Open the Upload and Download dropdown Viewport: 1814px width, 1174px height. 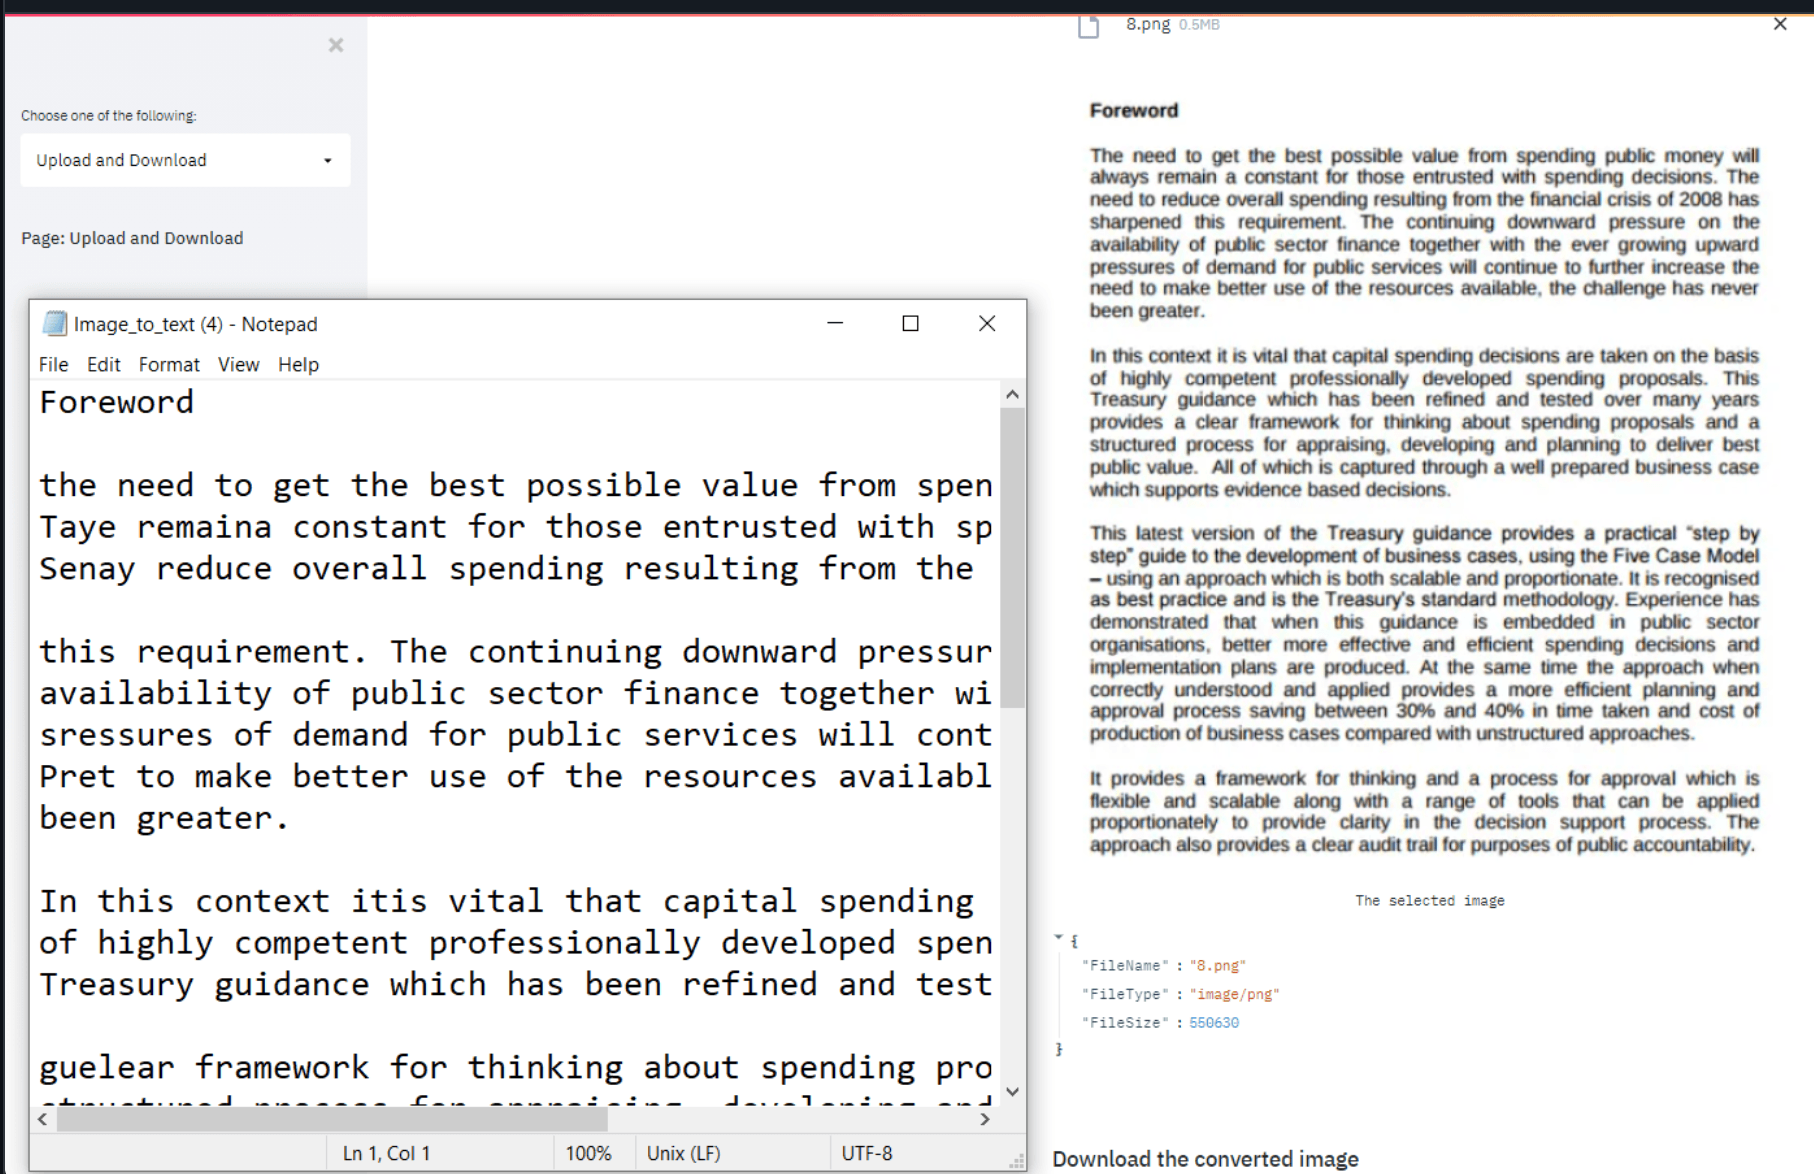pos(185,160)
